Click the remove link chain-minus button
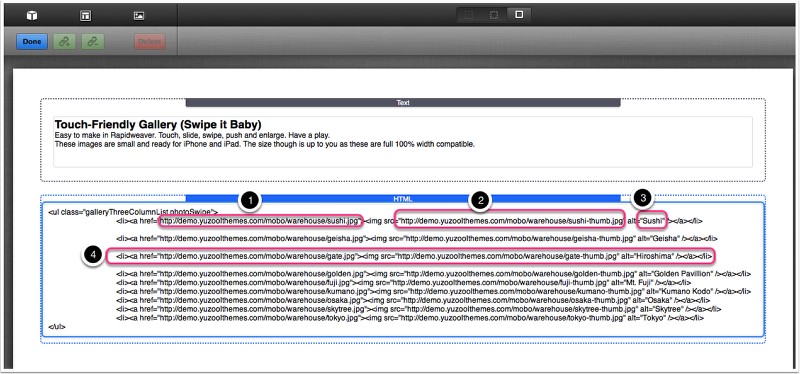The image size is (800, 374). pos(93,42)
